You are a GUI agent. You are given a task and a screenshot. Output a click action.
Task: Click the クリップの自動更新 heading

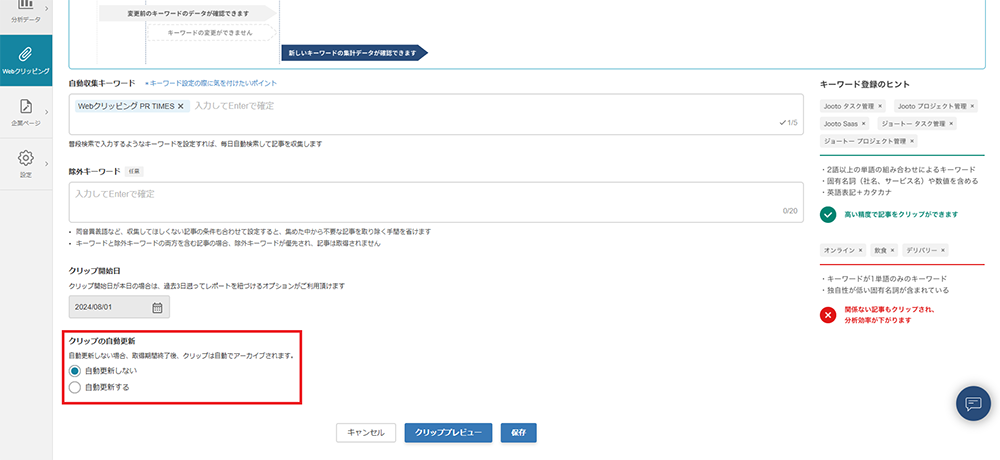tap(101, 341)
